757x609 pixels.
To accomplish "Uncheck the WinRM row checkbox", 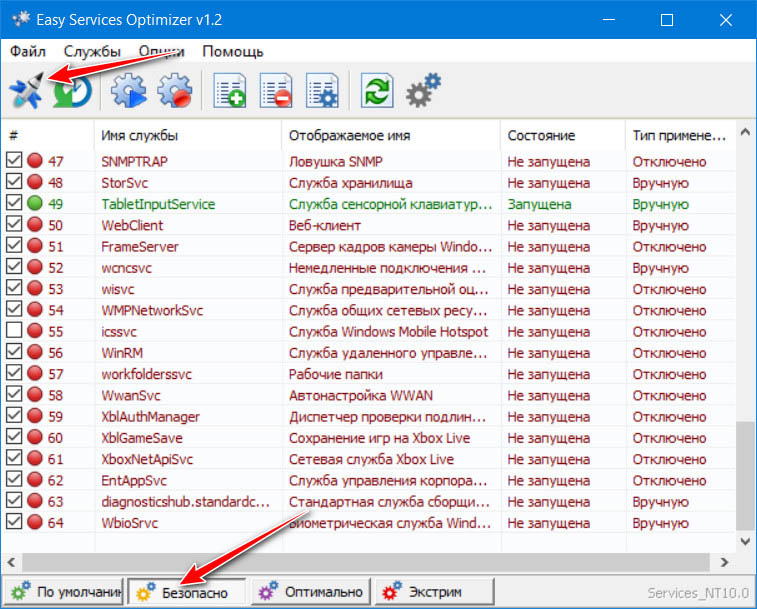I will [14, 351].
